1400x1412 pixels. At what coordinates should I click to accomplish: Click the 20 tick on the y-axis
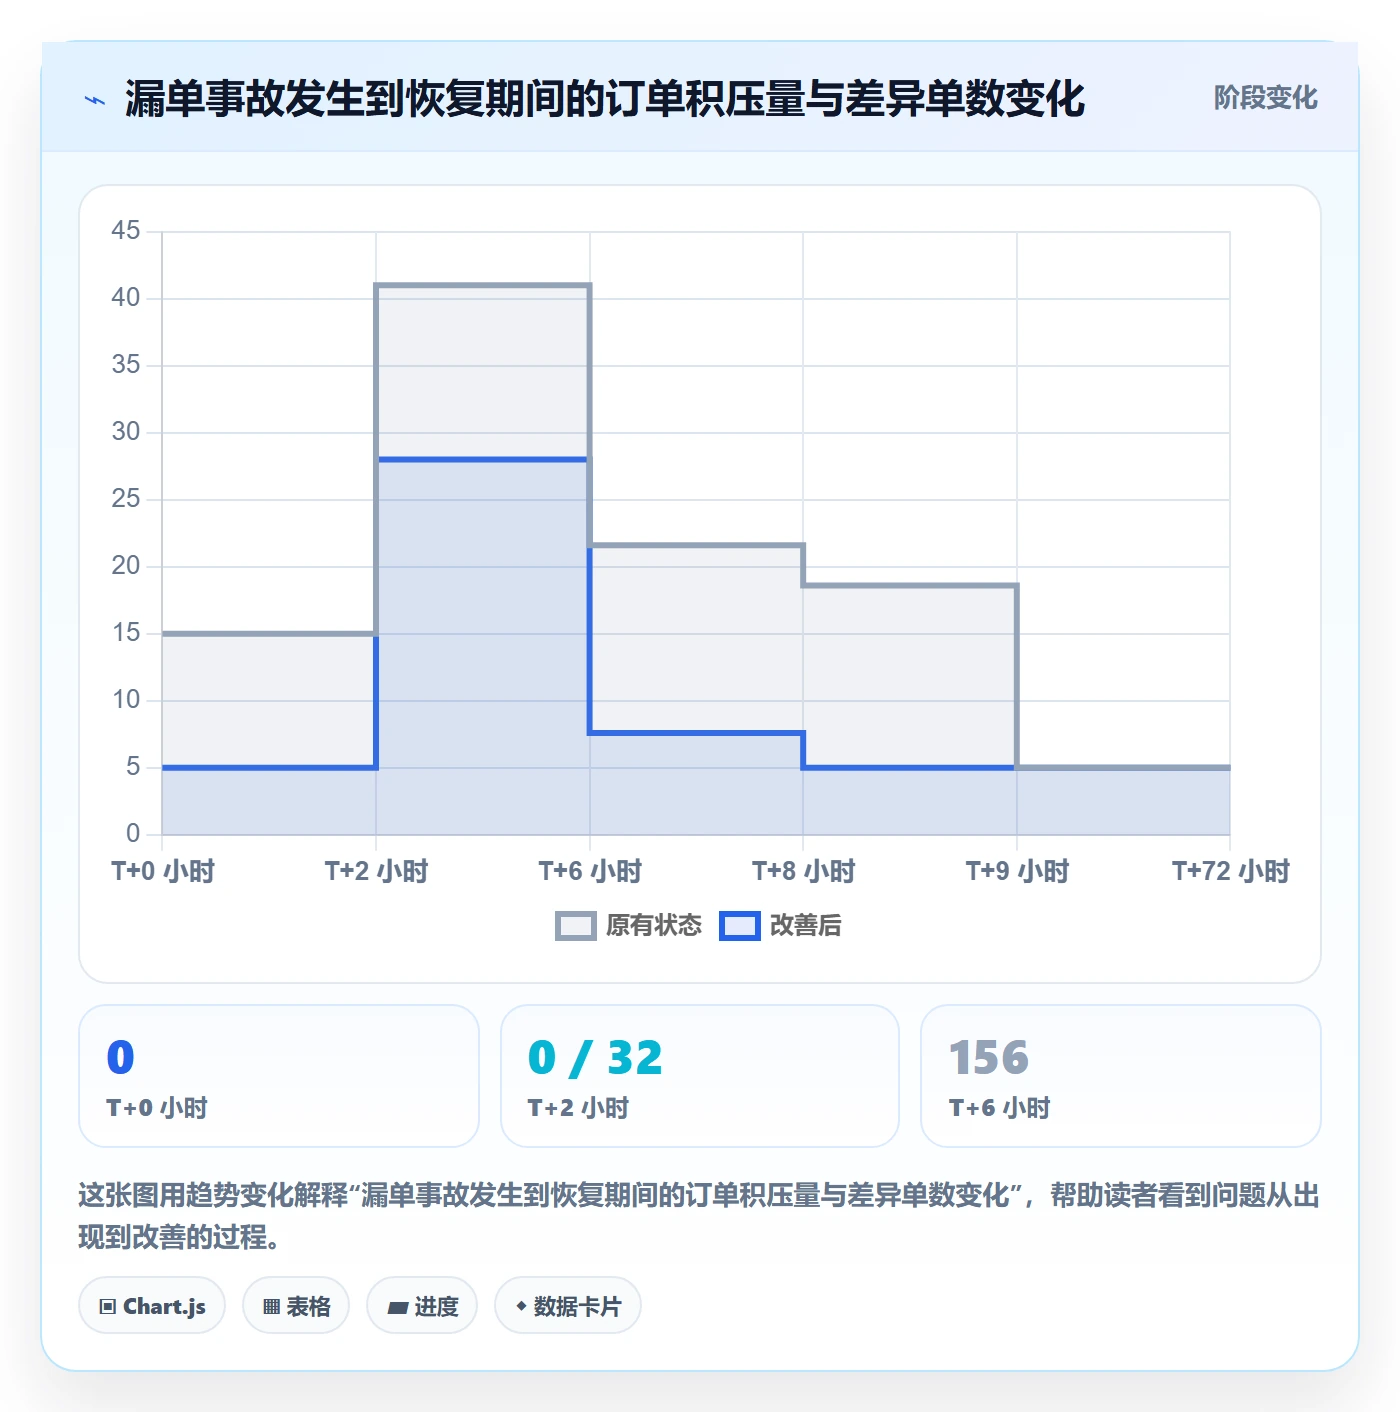pos(126,566)
